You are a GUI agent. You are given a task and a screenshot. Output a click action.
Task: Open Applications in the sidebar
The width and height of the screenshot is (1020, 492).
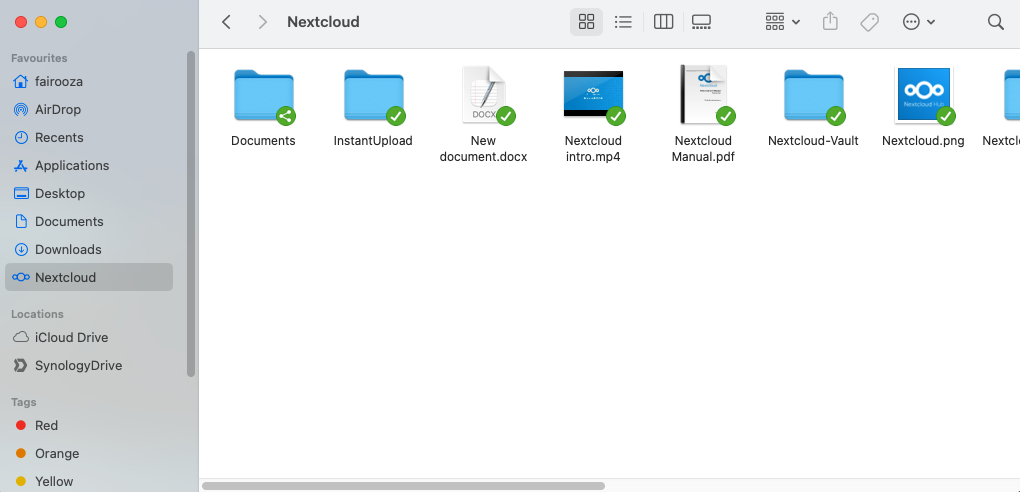[x=89, y=166]
